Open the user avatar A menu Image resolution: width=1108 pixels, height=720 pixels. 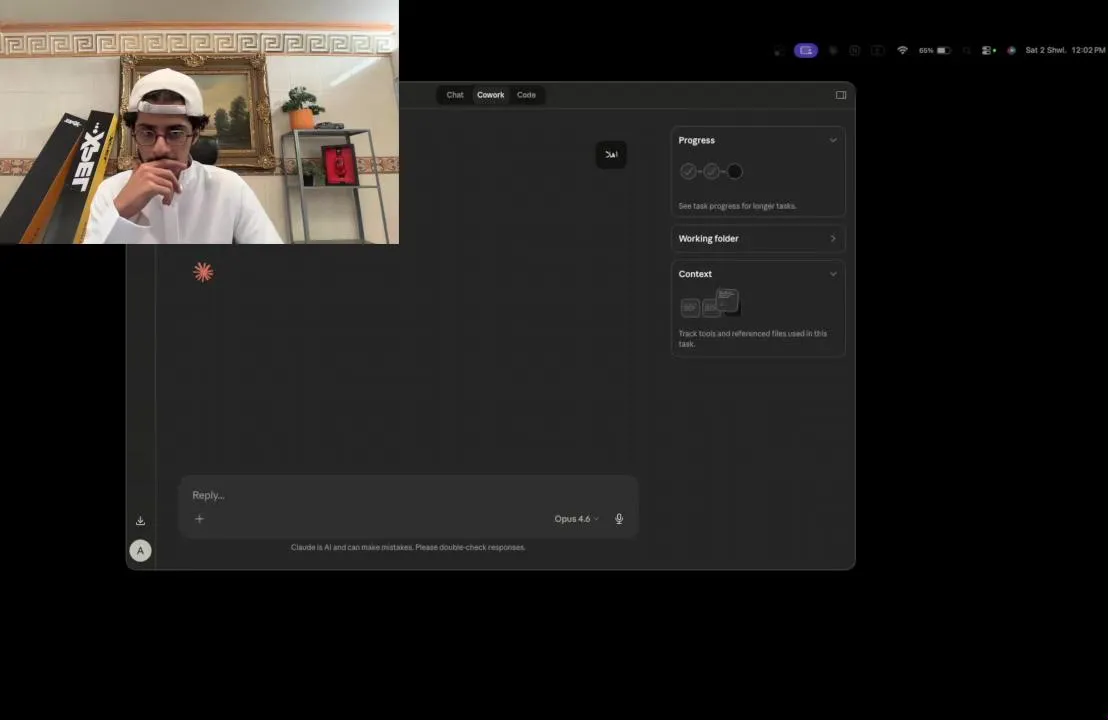point(140,550)
